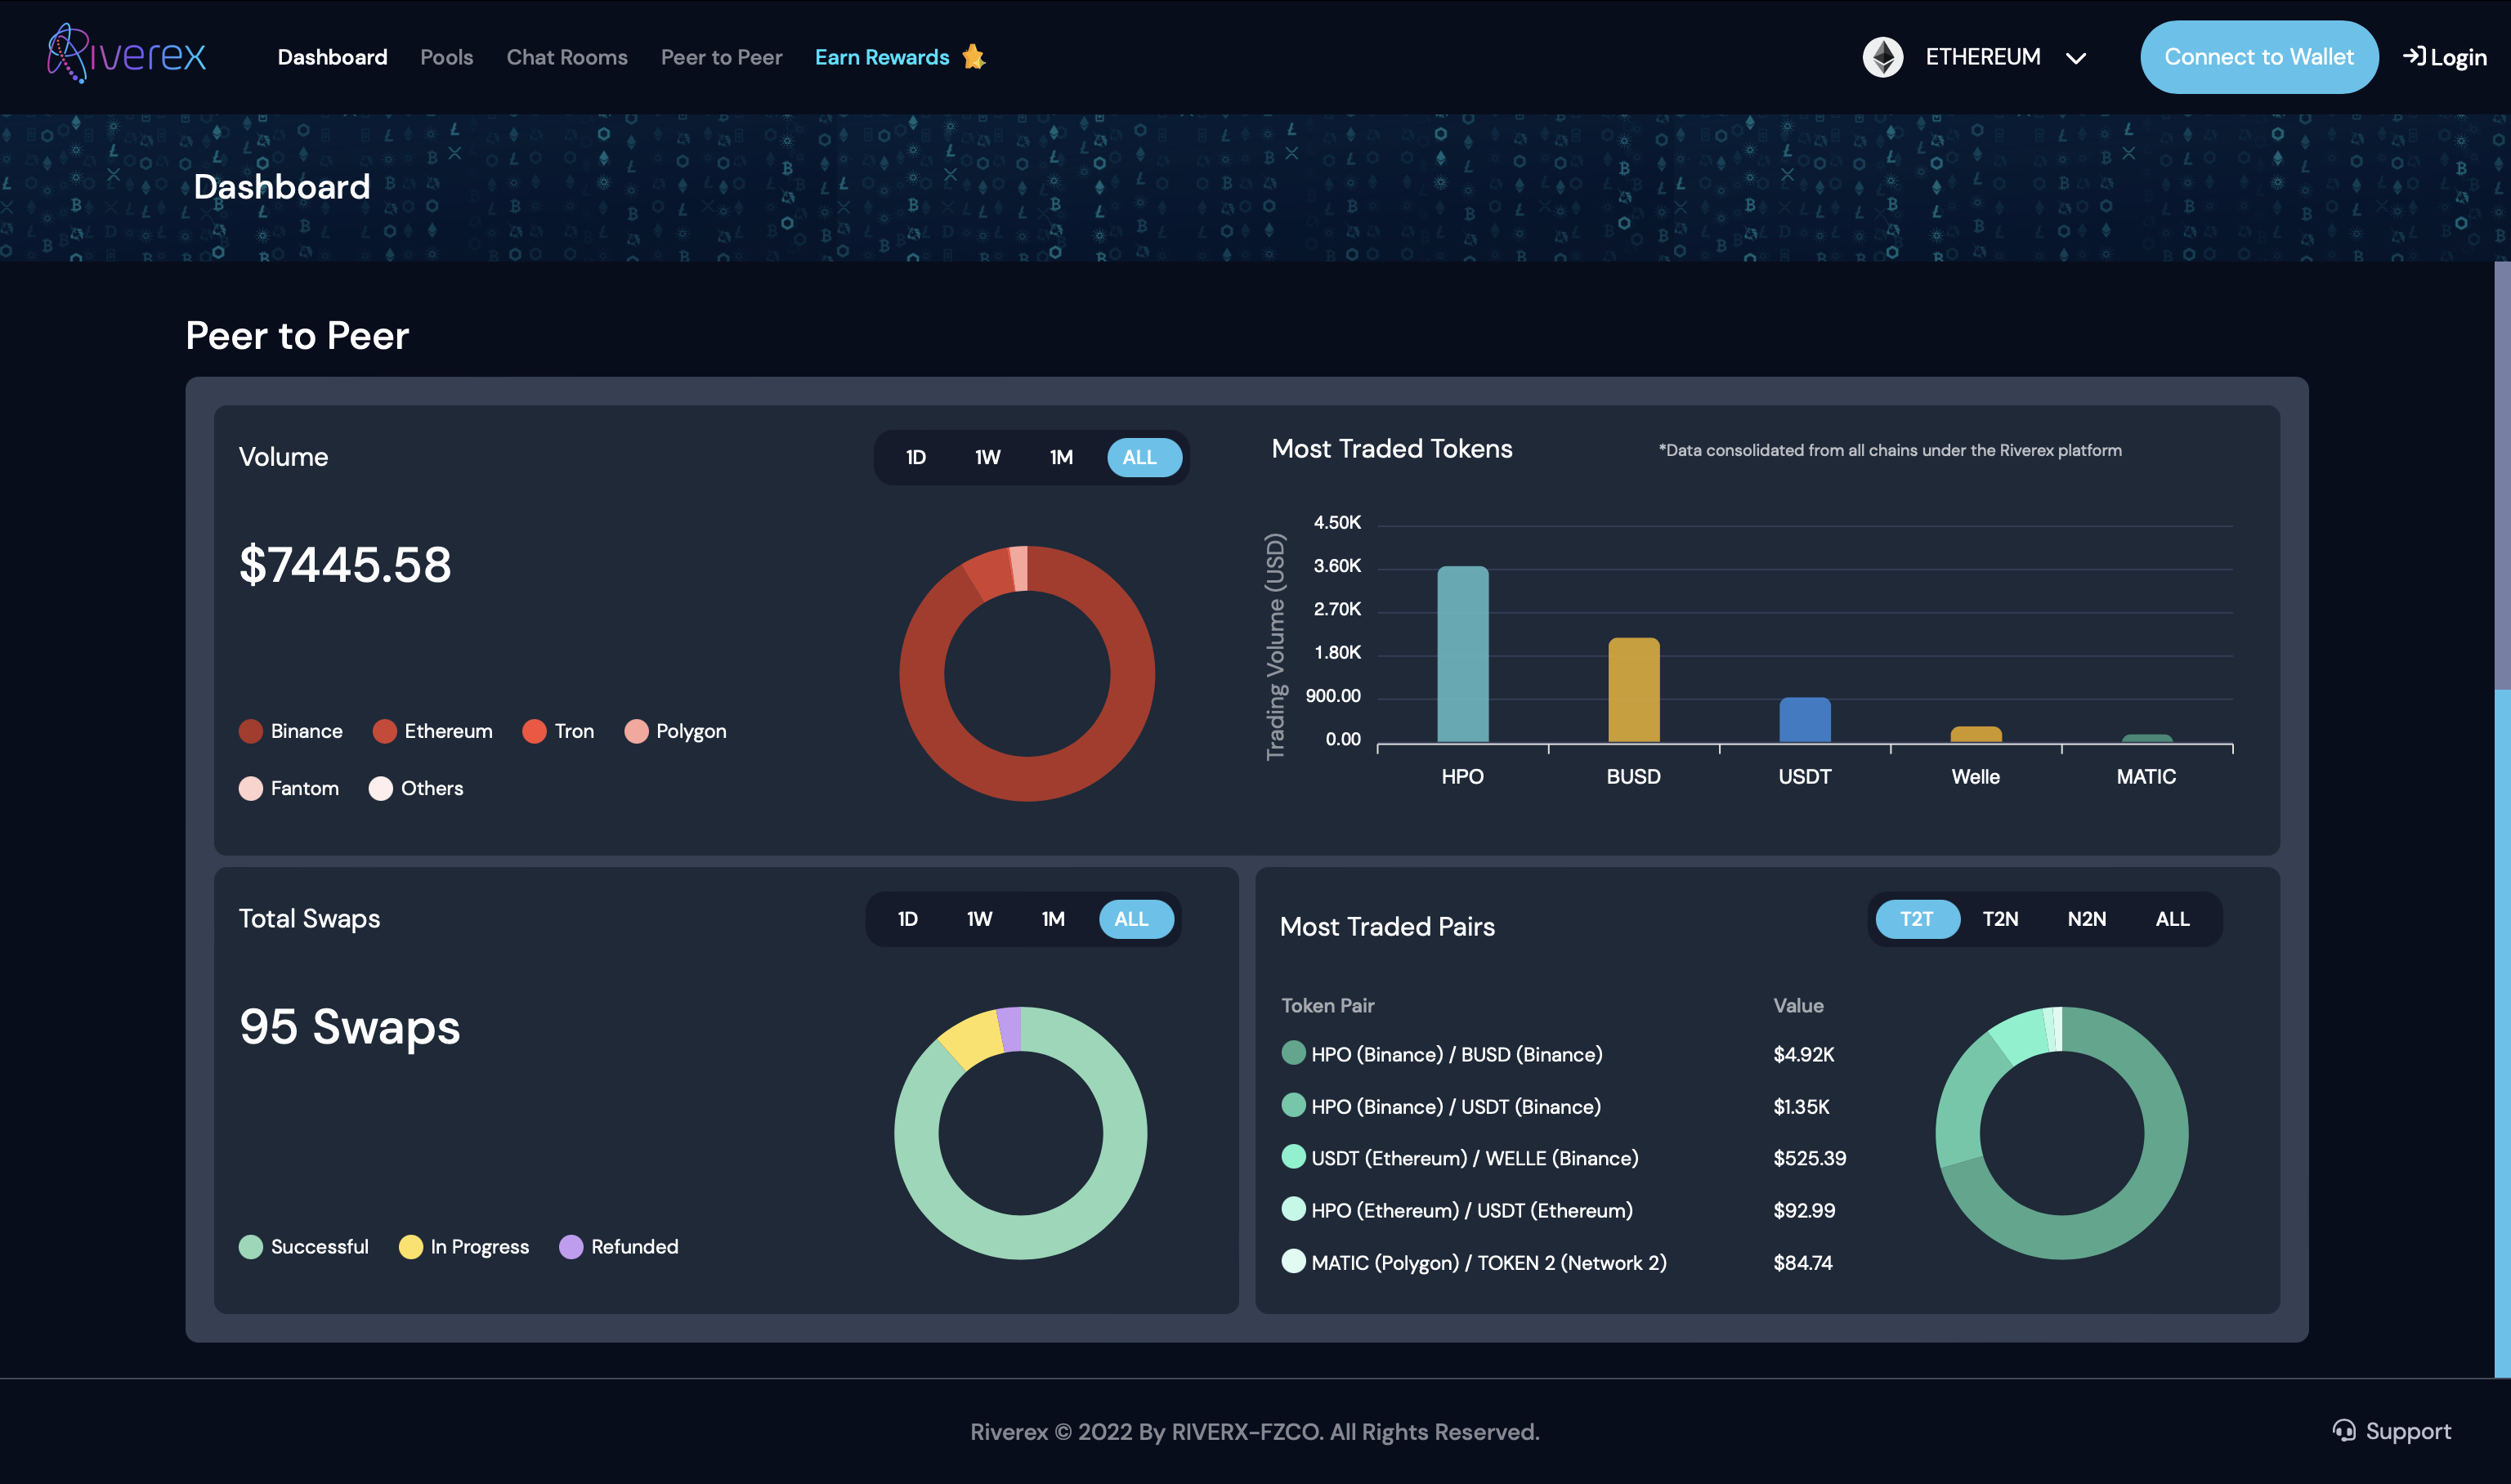Toggle Binance legend swatch
Image resolution: width=2511 pixels, height=1484 pixels.
251,731
